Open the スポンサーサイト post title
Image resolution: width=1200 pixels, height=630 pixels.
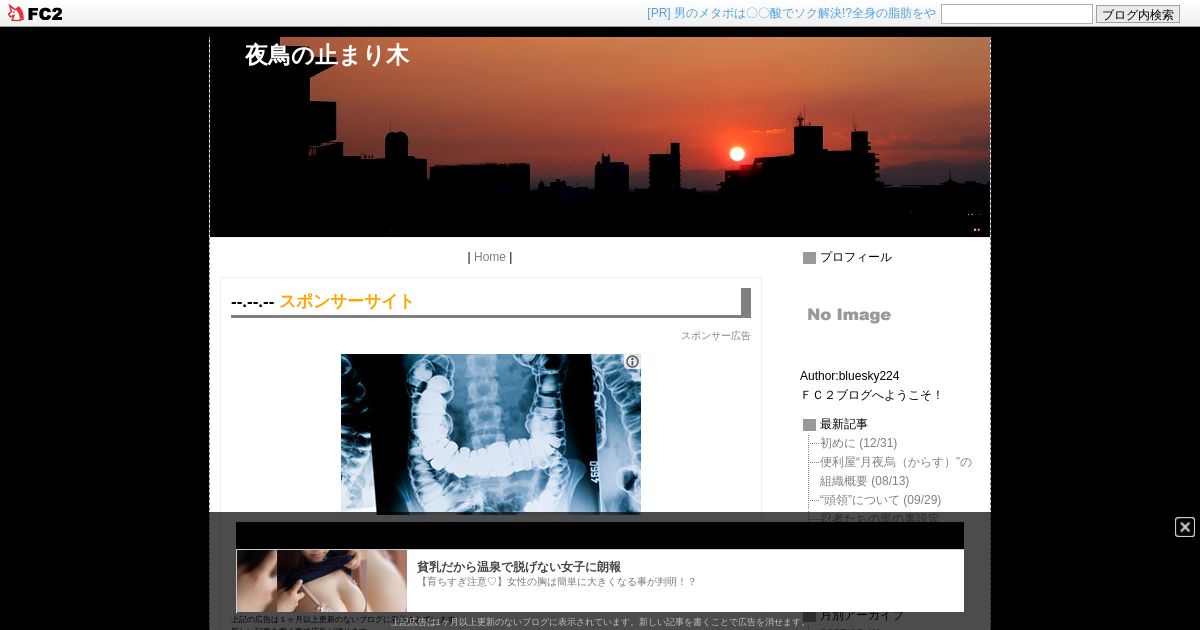point(346,301)
